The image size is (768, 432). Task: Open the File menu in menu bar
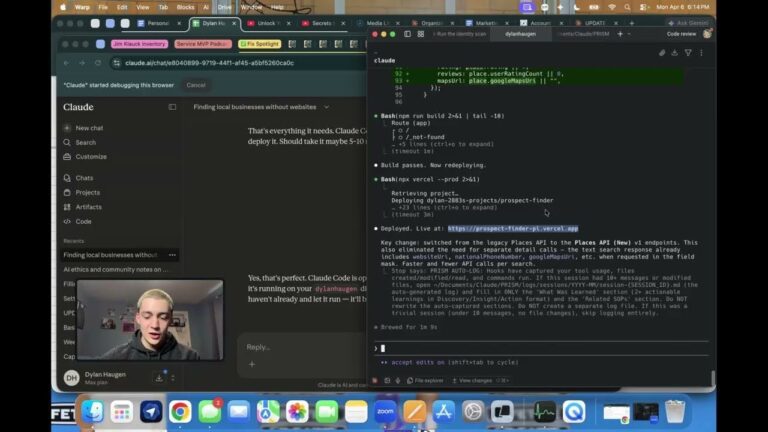pos(103,7)
